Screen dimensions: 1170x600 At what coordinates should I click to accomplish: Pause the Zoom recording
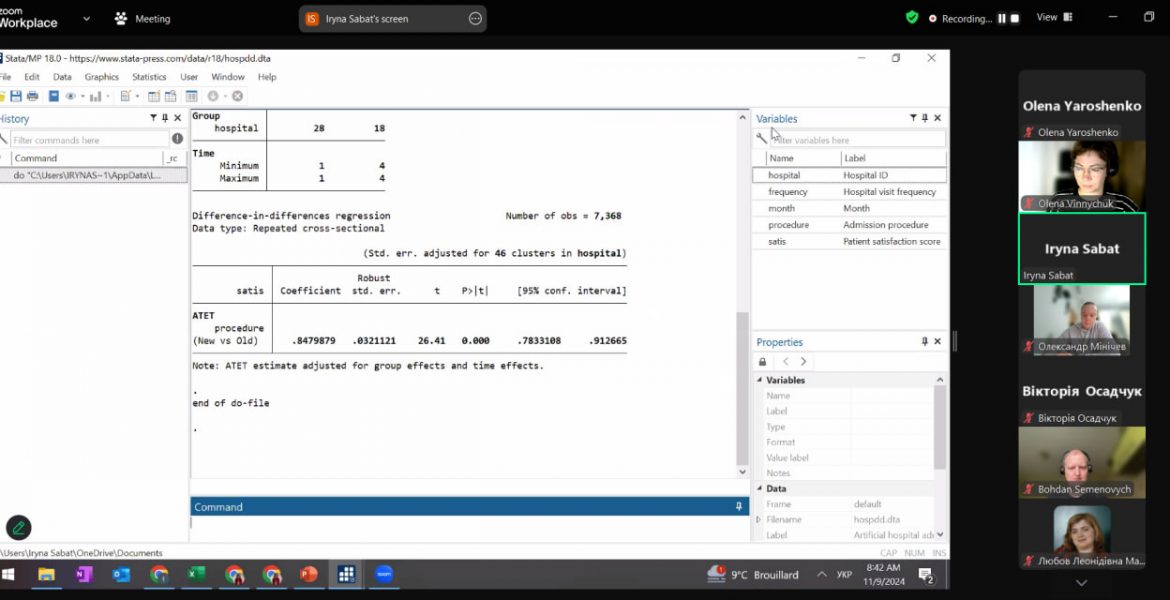click(1002, 19)
